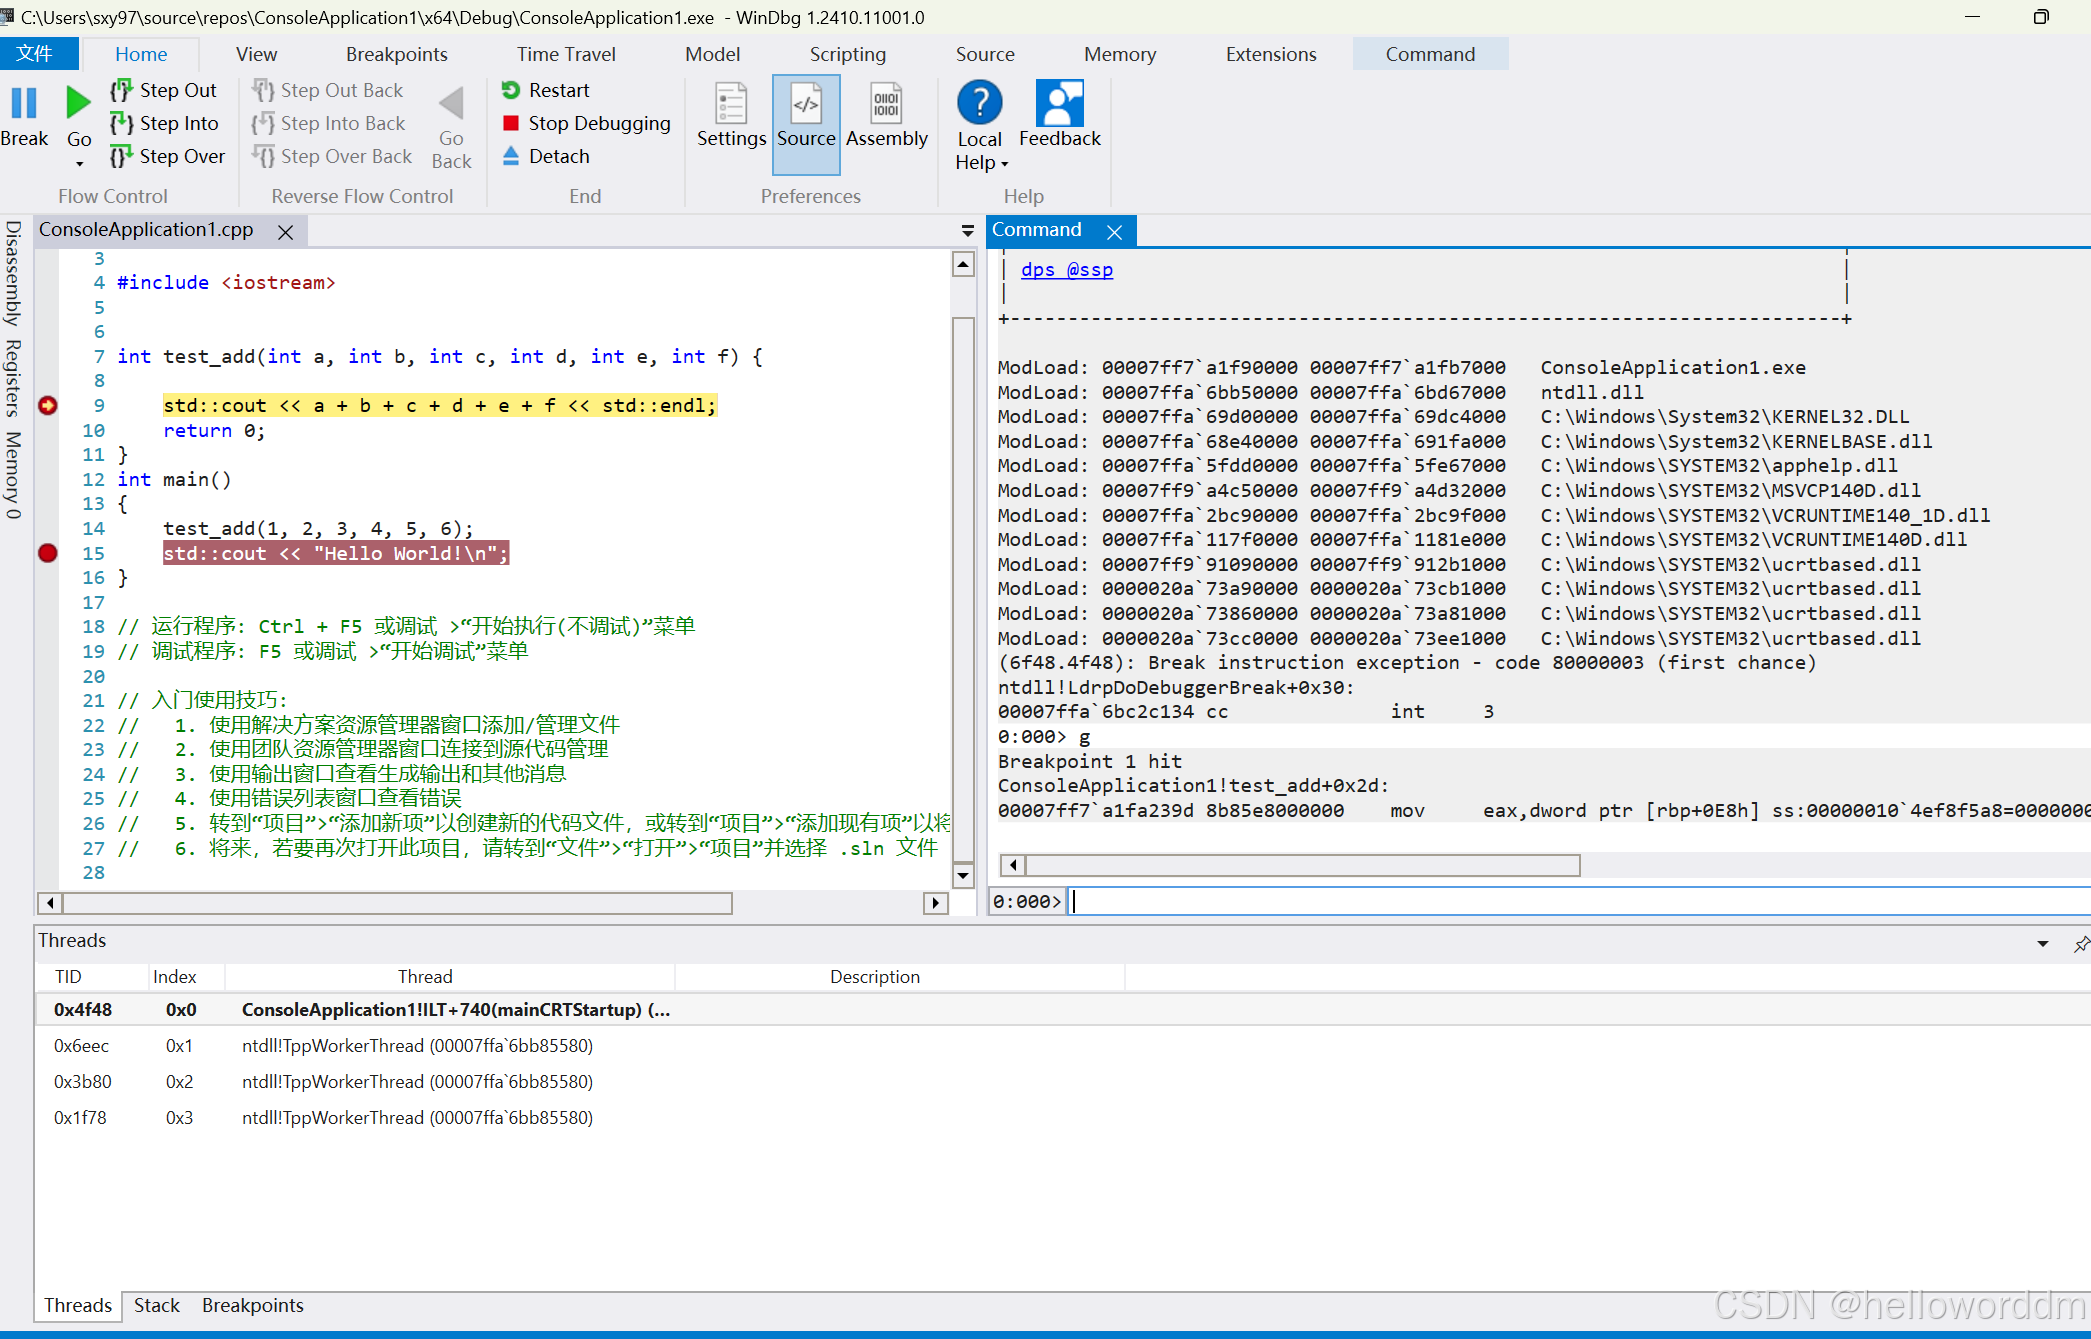Screen dimensions: 2091x1339
Task: Open the Breakpoints ribbon tab
Action: click(x=396, y=54)
